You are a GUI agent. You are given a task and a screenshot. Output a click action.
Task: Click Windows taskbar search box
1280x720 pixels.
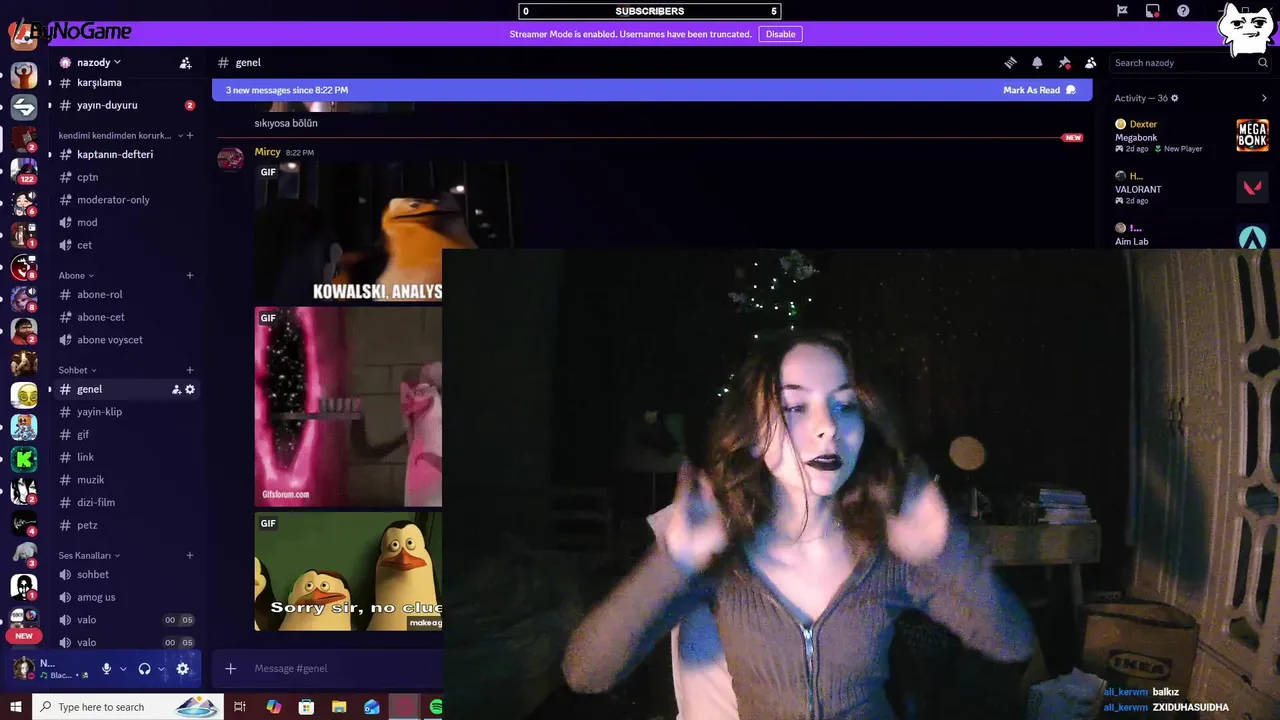[128, 707]
